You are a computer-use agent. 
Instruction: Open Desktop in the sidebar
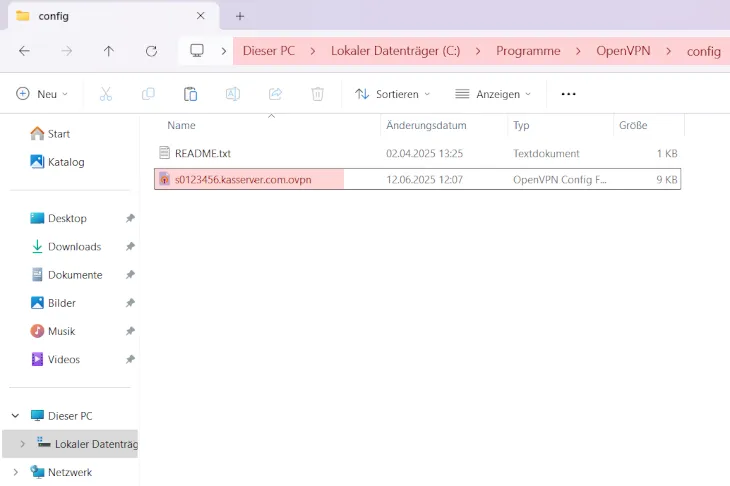point(58,218)
